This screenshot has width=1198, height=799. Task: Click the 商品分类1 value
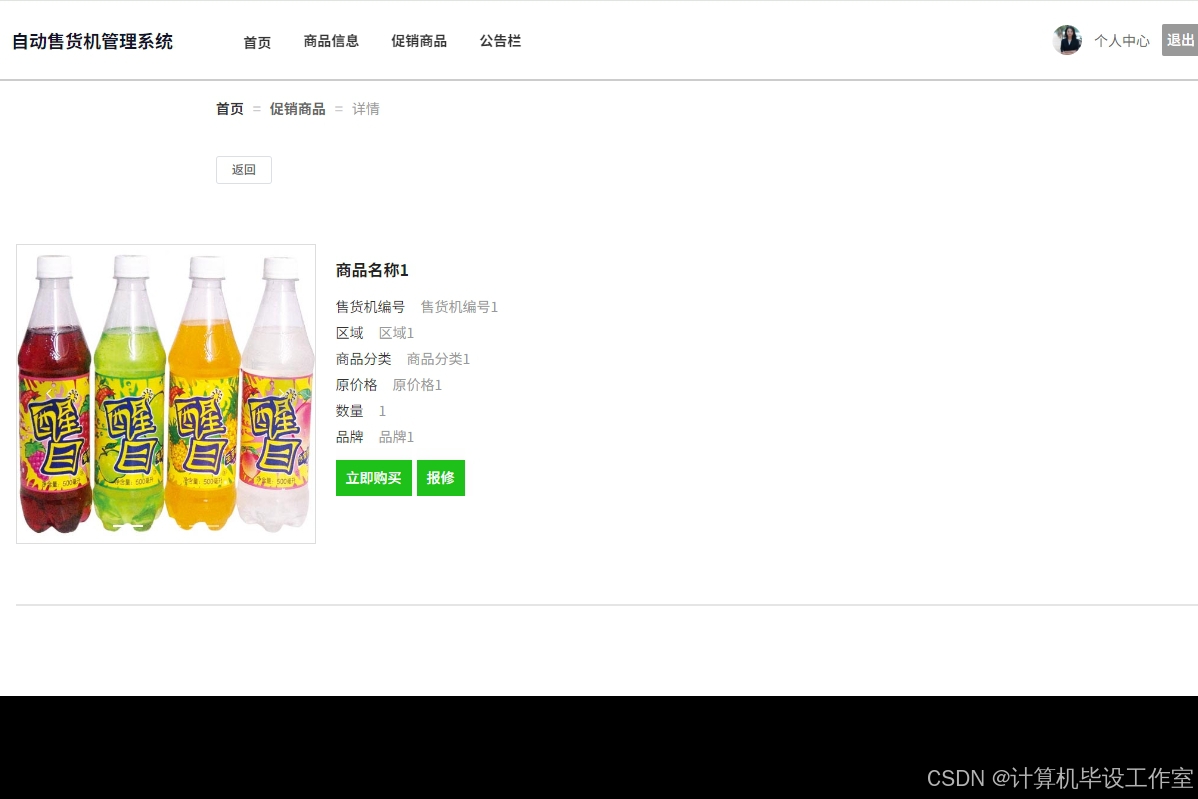pyautogui.click(x=439, y=359)
